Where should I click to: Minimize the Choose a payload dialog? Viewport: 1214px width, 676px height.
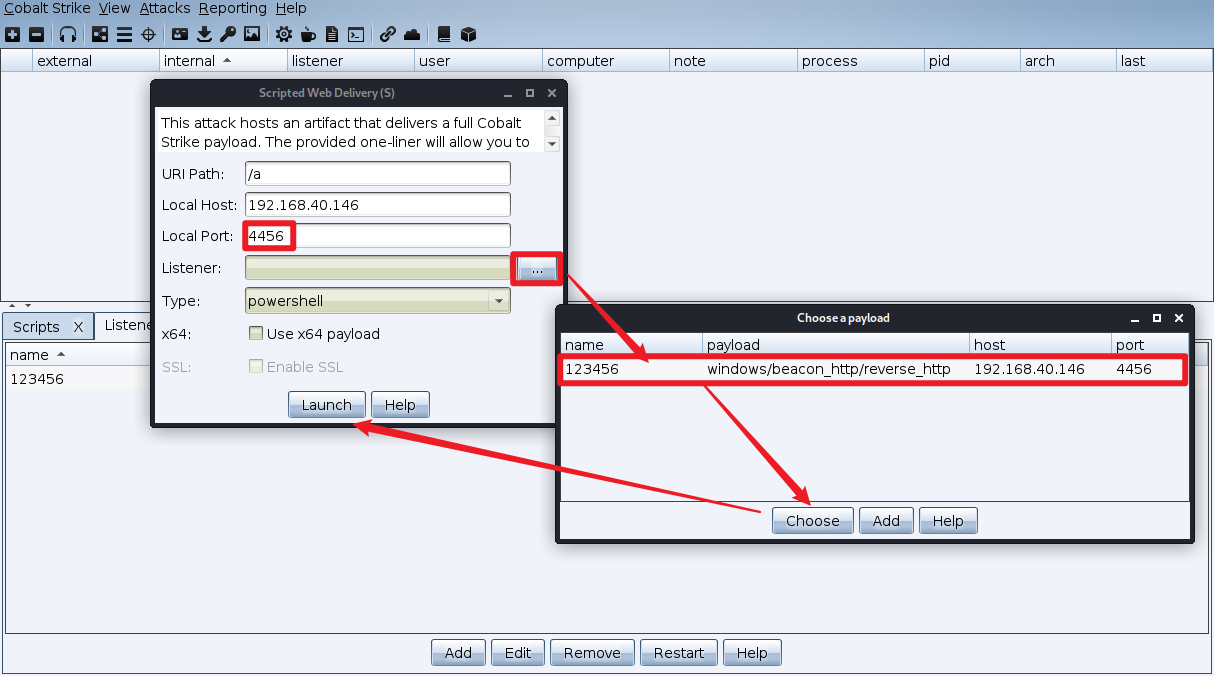pos(1135,318)
